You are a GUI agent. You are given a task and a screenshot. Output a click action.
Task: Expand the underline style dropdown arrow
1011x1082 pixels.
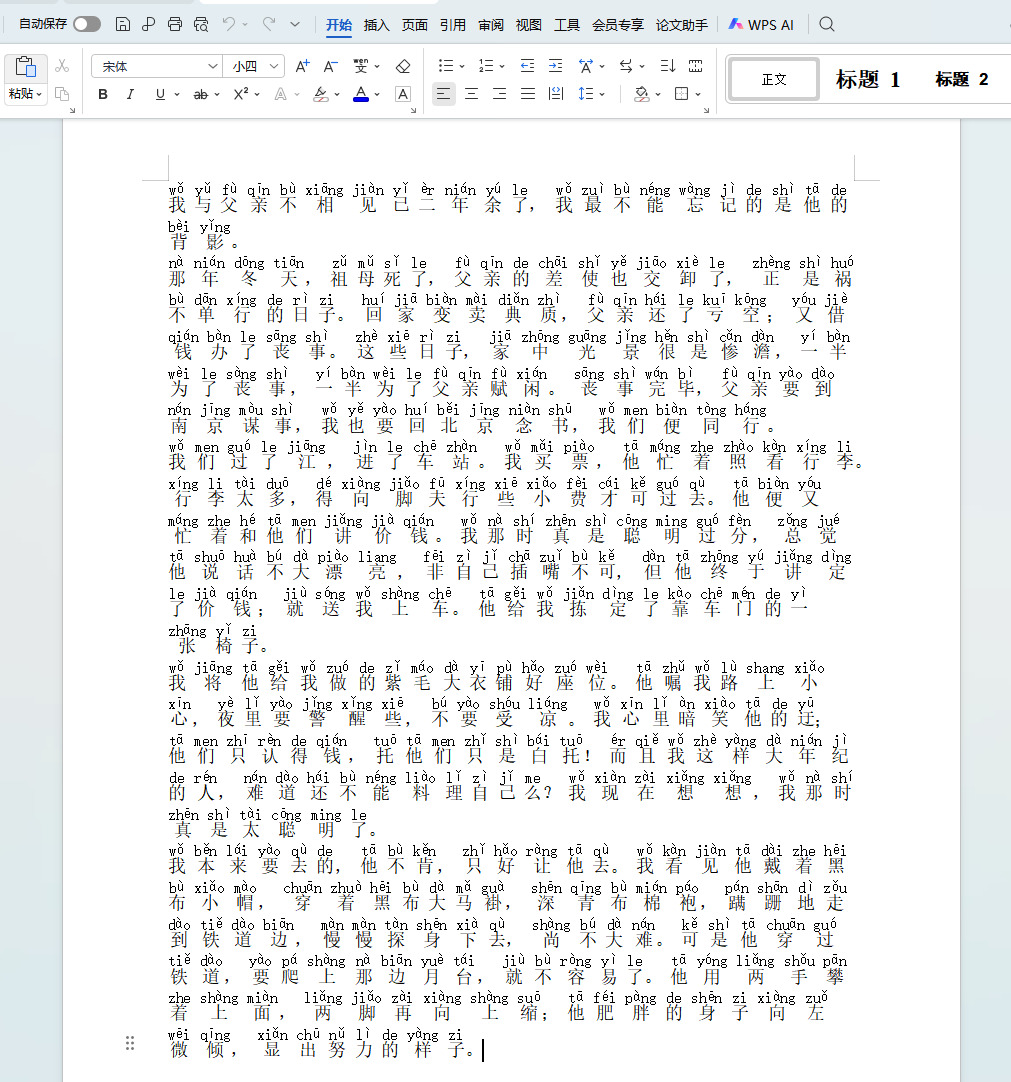click(x=177, y=95)
